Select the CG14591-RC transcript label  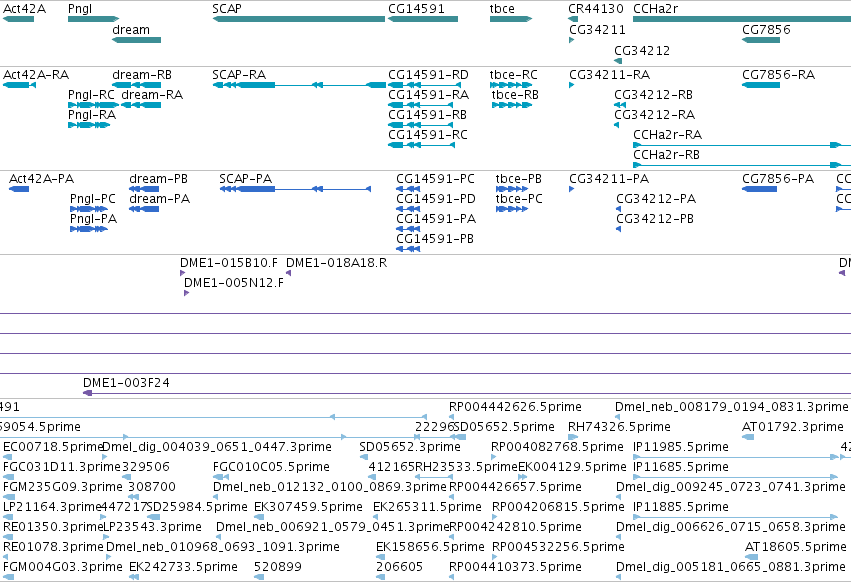pos(428,135)
